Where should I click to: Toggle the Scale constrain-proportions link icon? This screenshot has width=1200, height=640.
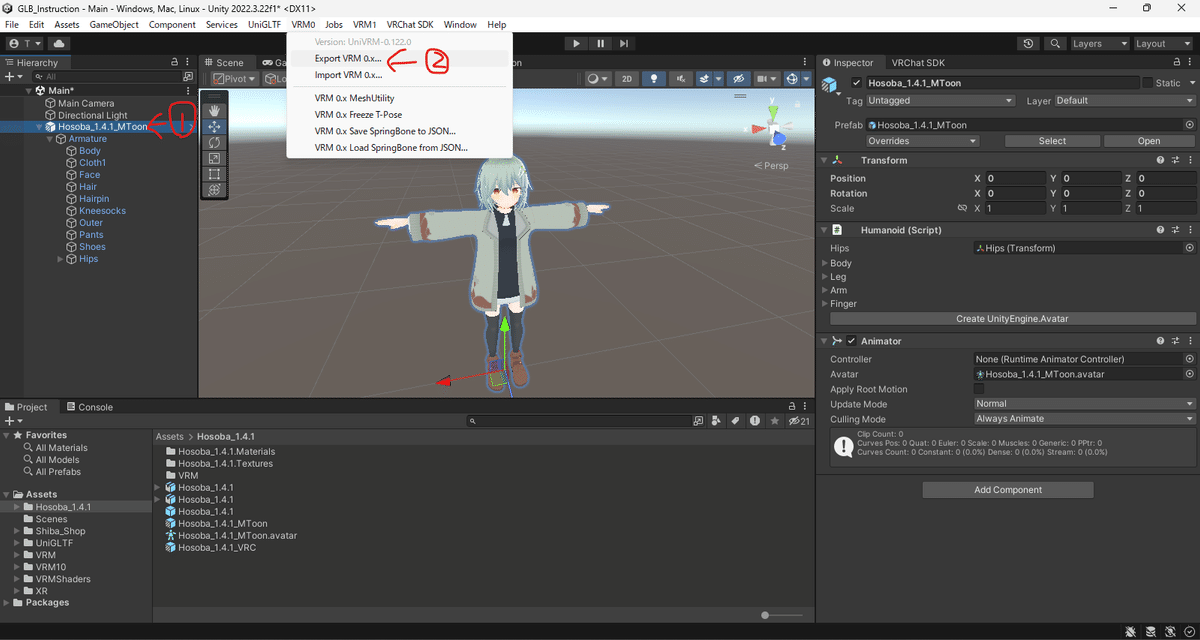(x=962, y=208)
